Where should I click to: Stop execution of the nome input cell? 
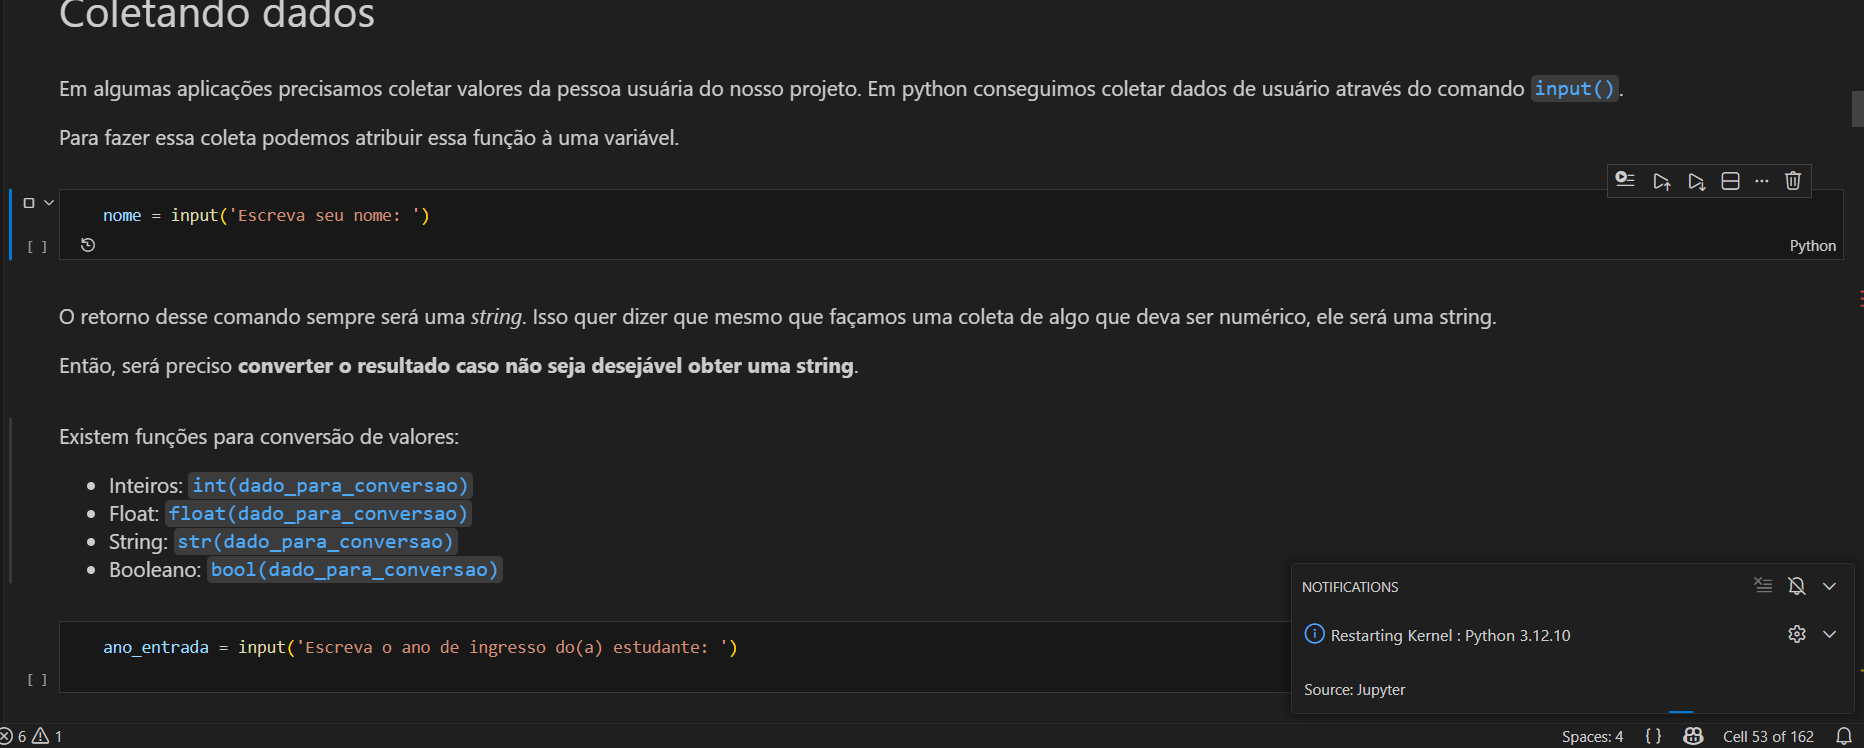click(29, 203)
